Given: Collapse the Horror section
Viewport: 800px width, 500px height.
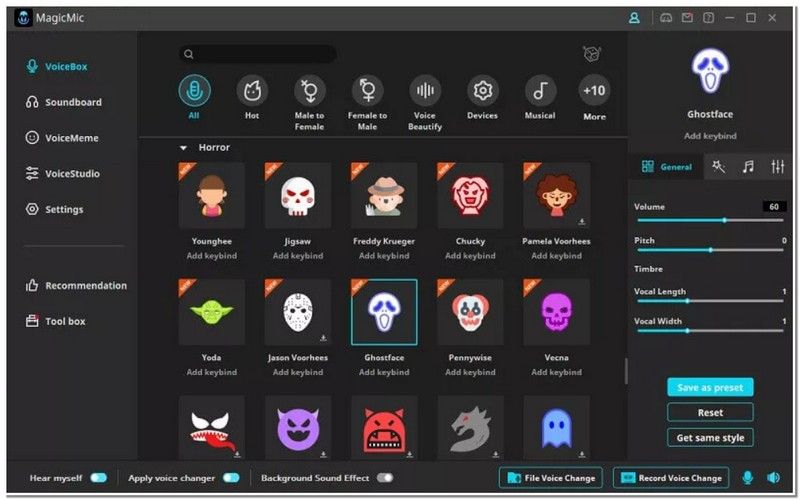Looking at the screenshot, I should [183, 148].
